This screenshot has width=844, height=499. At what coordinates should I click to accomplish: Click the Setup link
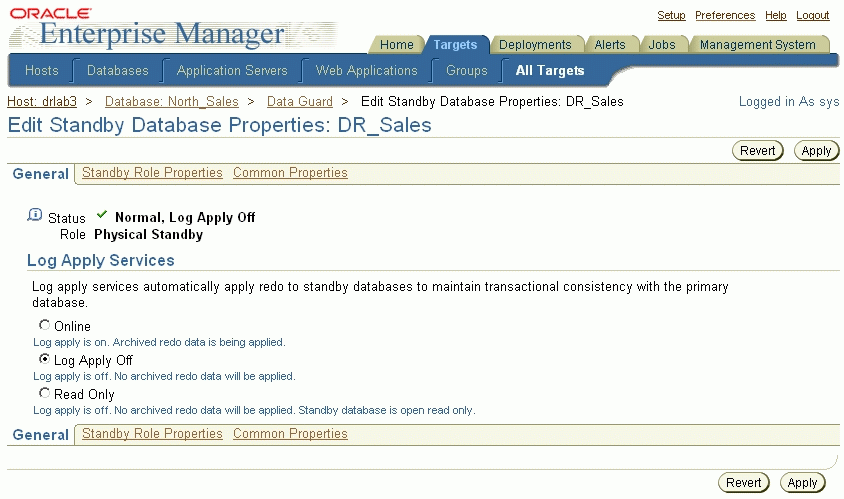coord(671,15)
